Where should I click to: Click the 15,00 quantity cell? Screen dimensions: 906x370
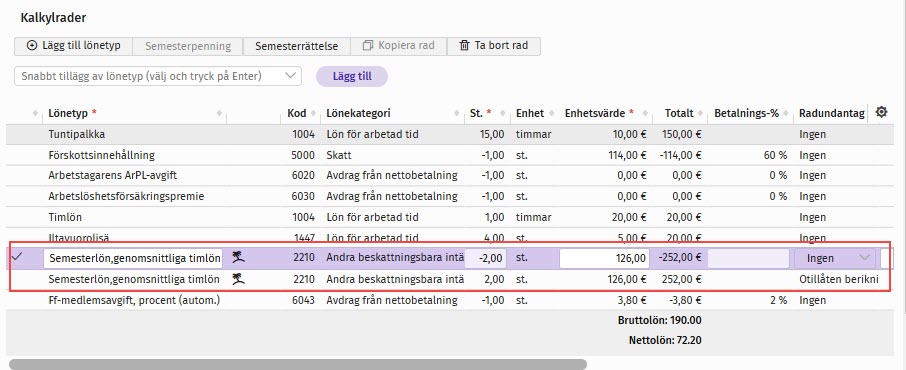tap(492, 134)
